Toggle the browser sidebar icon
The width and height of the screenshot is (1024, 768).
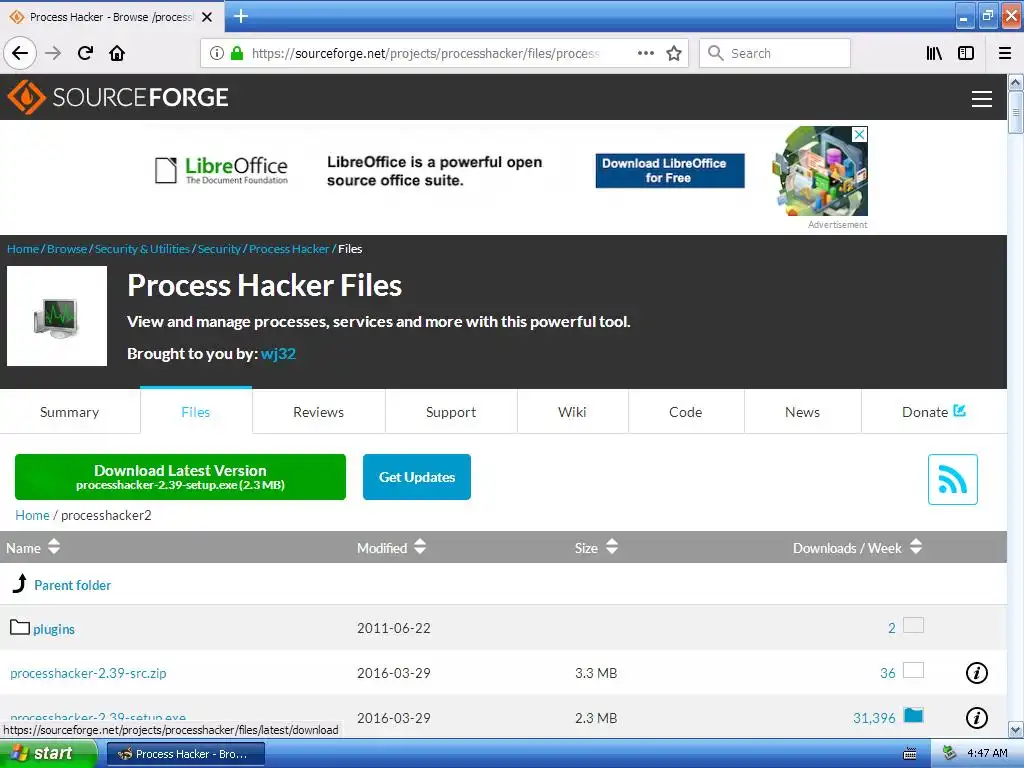966,53
